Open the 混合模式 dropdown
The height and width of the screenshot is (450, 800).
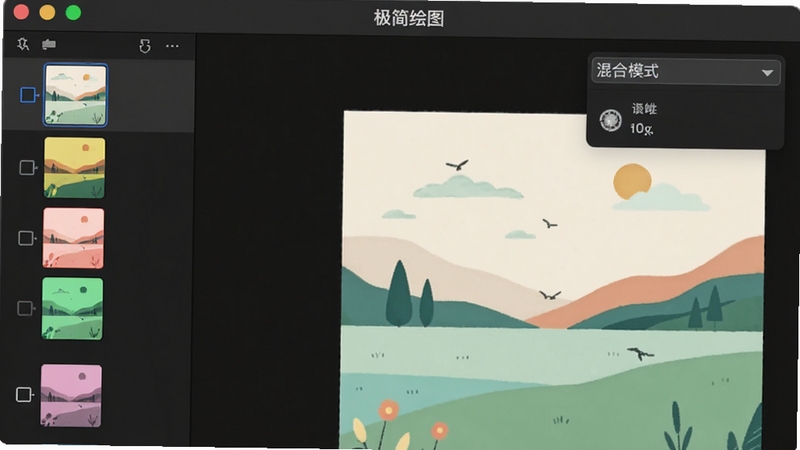tap(686, 71)
